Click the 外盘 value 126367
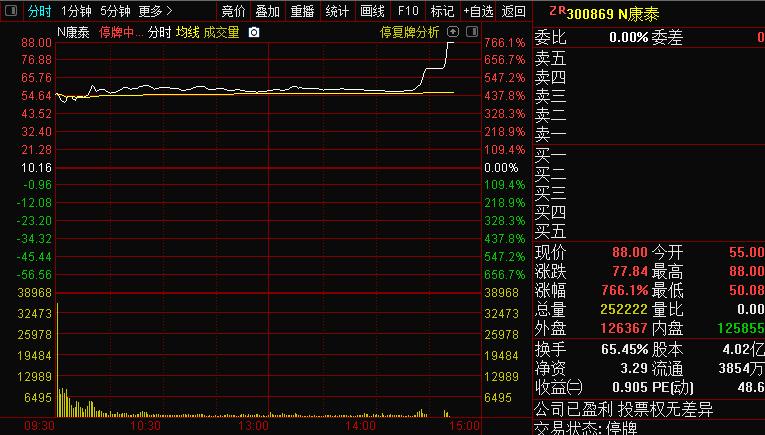 pos(624,328)
